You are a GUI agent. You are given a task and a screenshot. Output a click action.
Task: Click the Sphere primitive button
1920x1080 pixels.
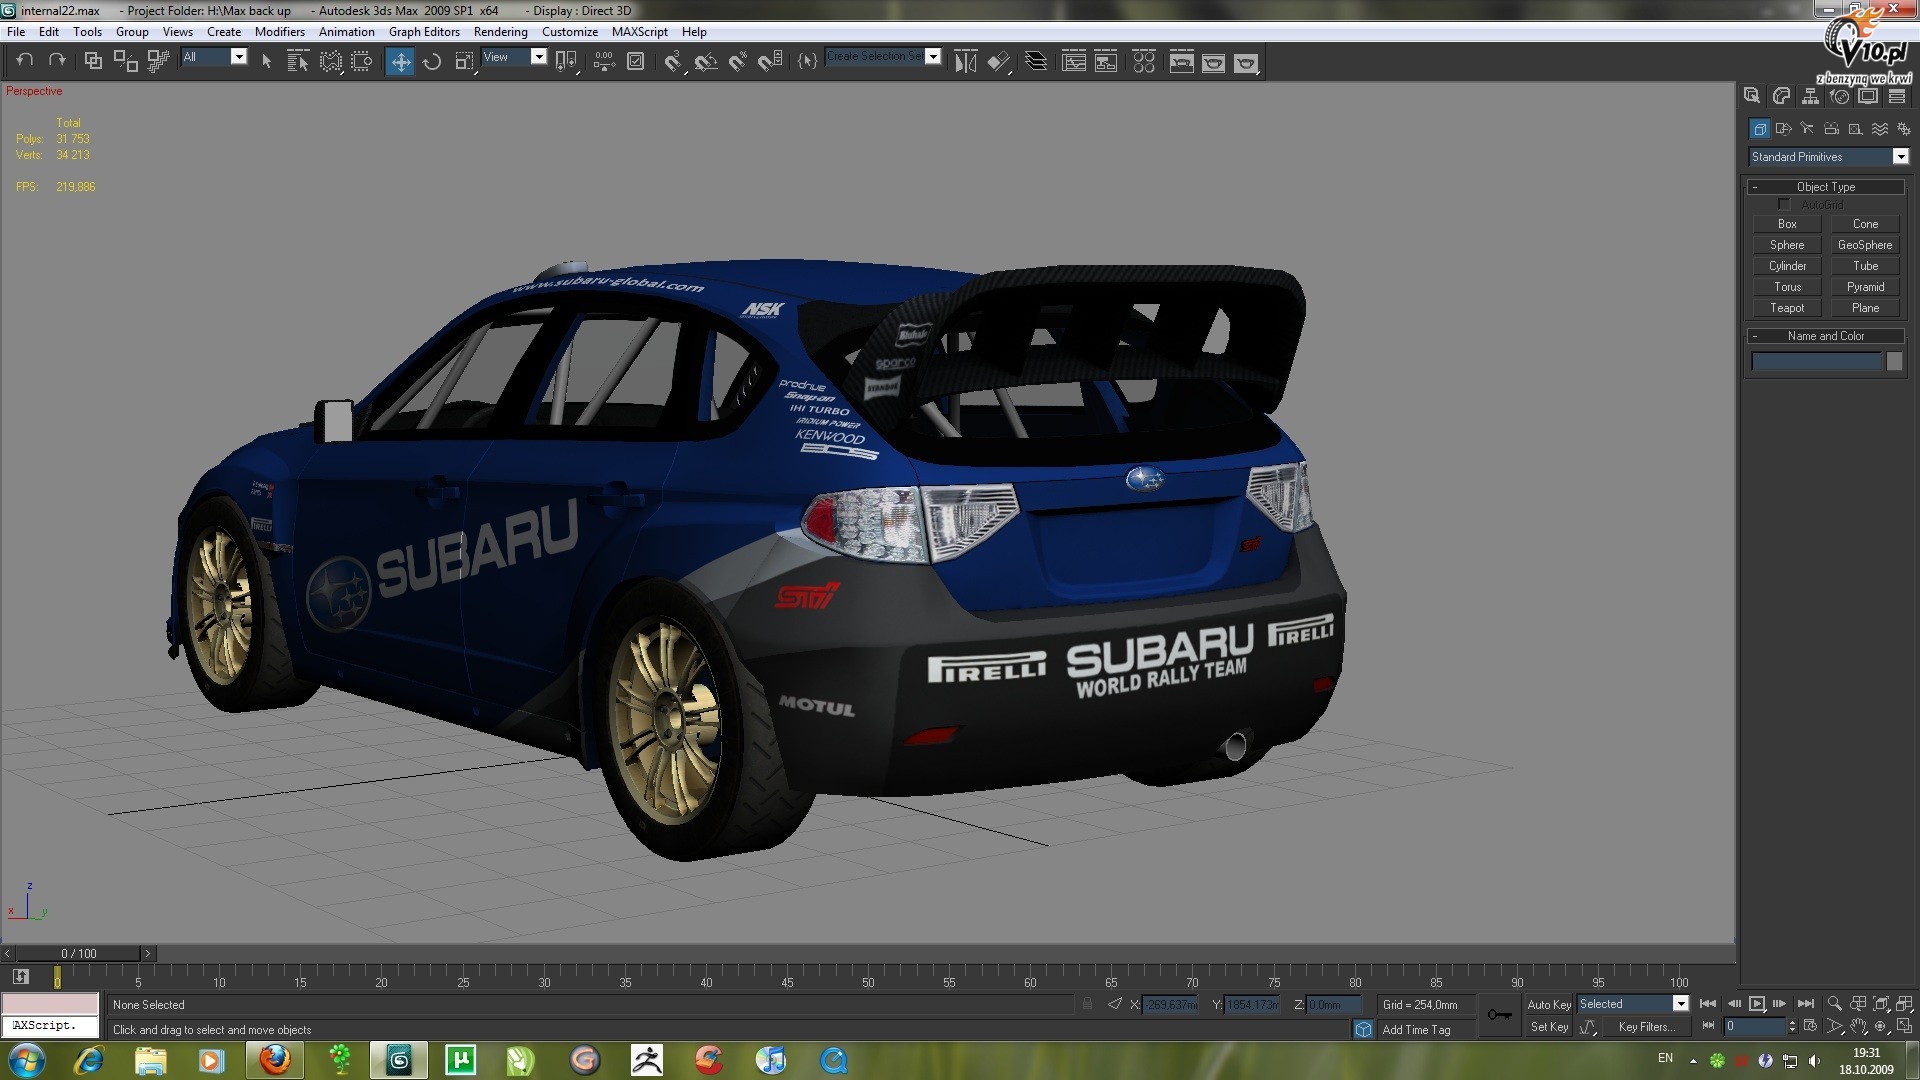[1787, 245]
